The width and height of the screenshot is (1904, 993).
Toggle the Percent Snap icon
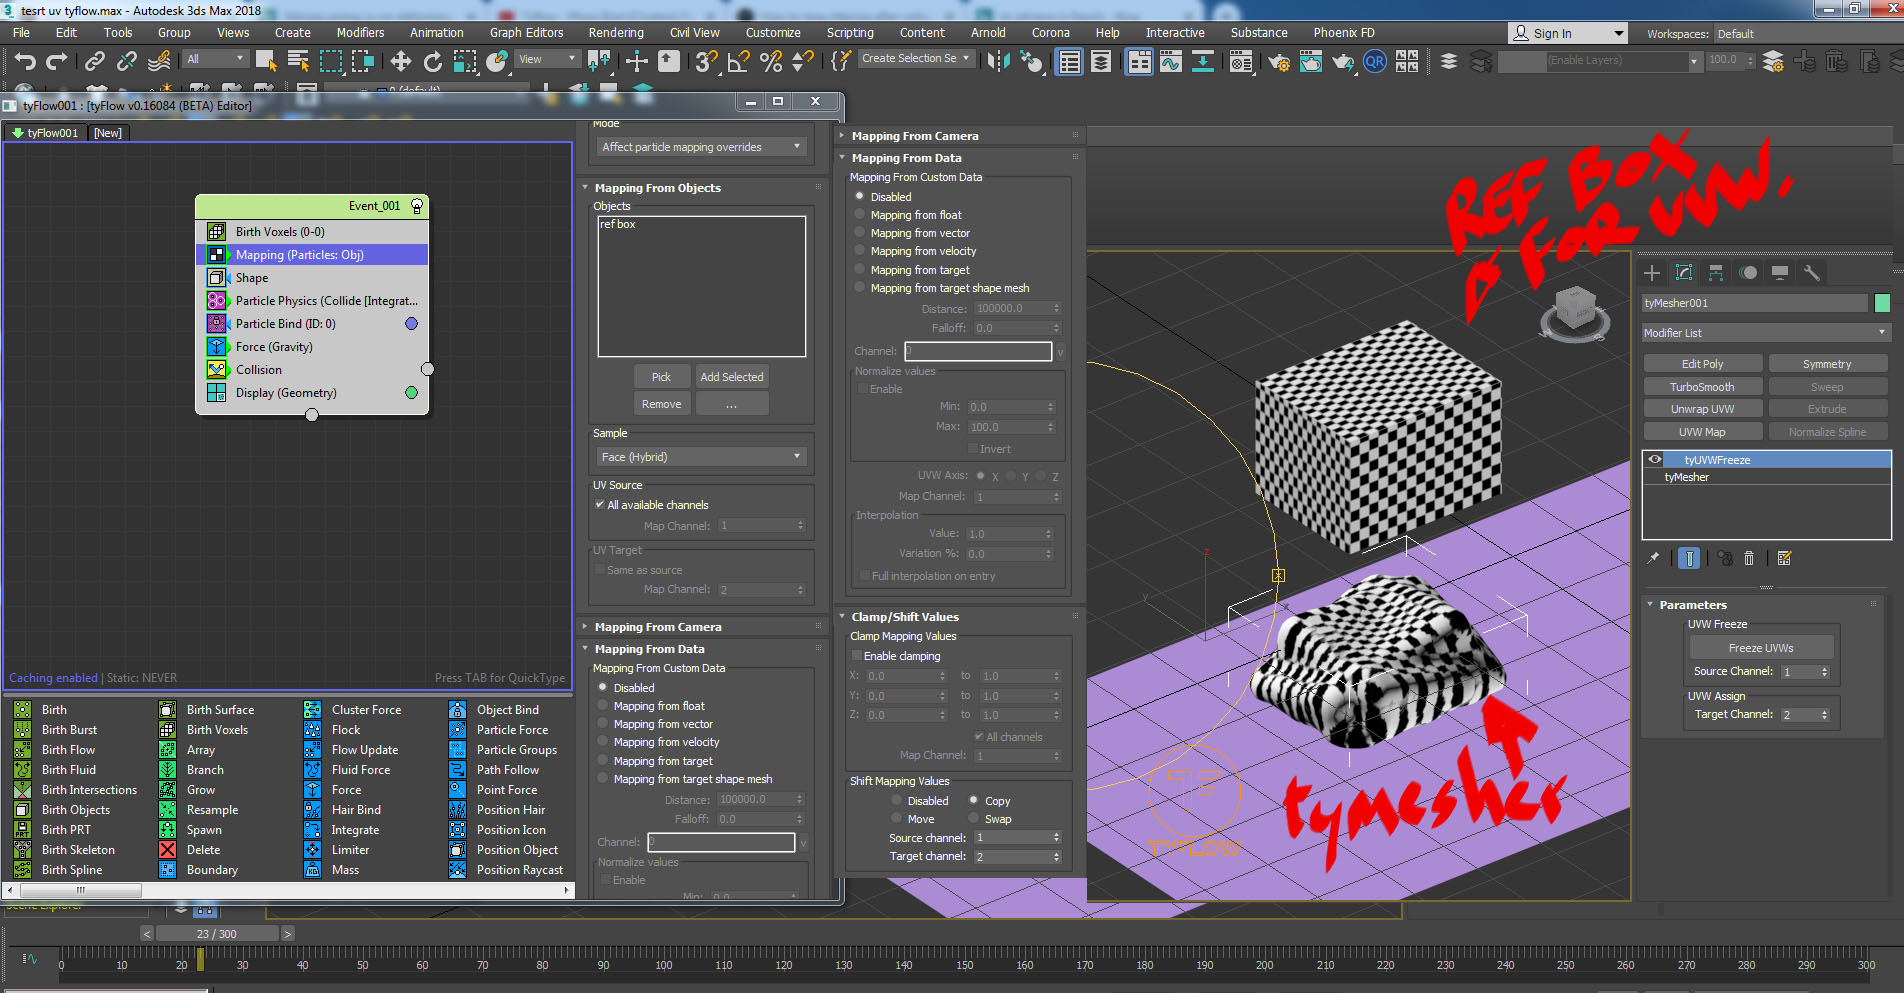[x=770, y=62]
